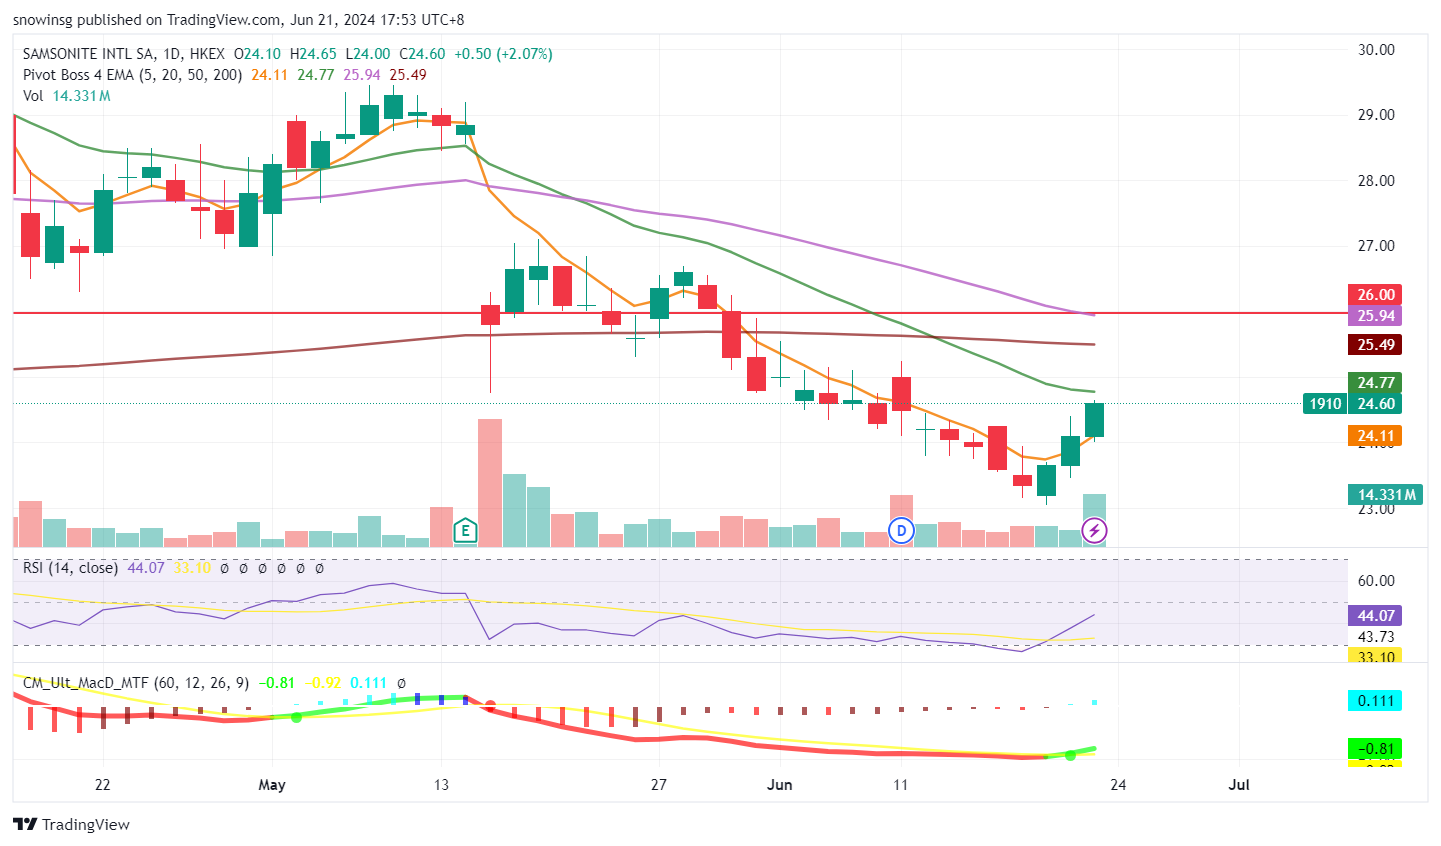1441x846 pixels.
Task: Click the 'Jul' label on time axis
Action: [1239, 785]
